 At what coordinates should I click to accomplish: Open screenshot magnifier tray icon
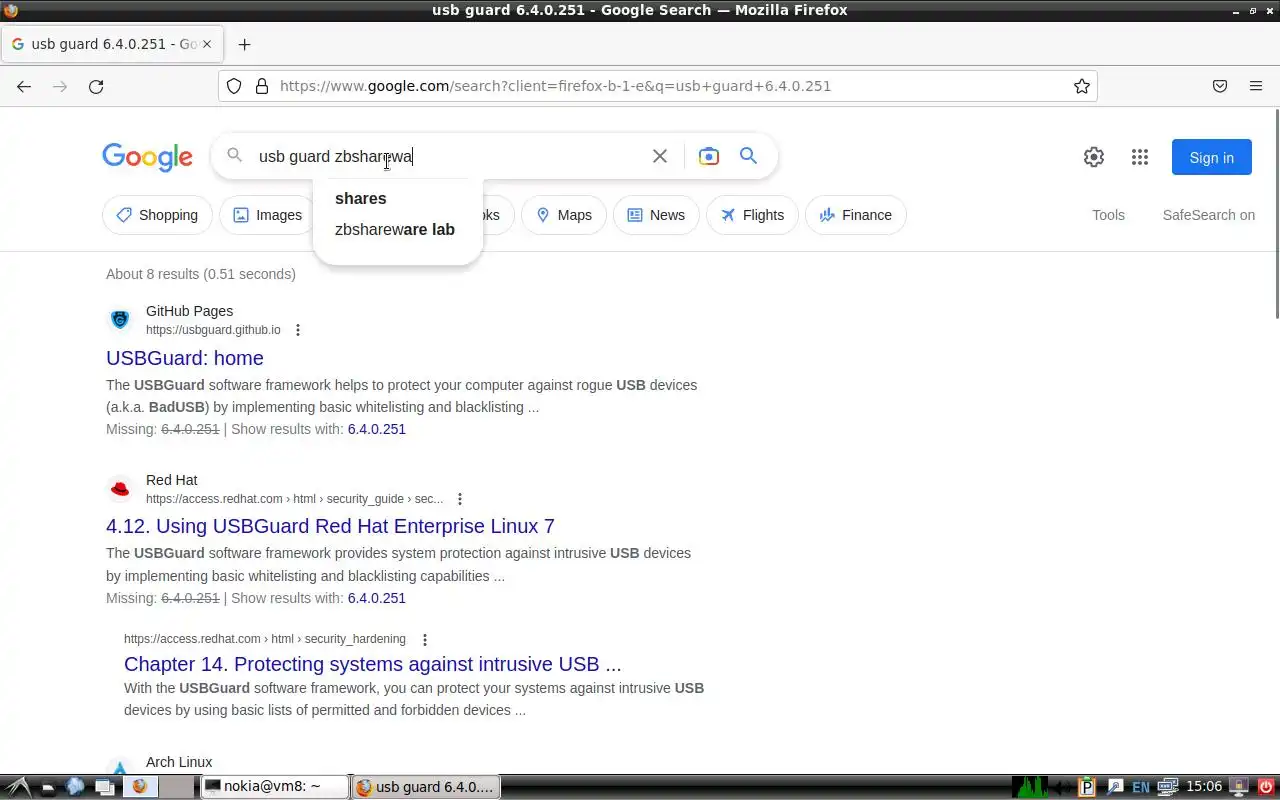tap(1115, 787)
